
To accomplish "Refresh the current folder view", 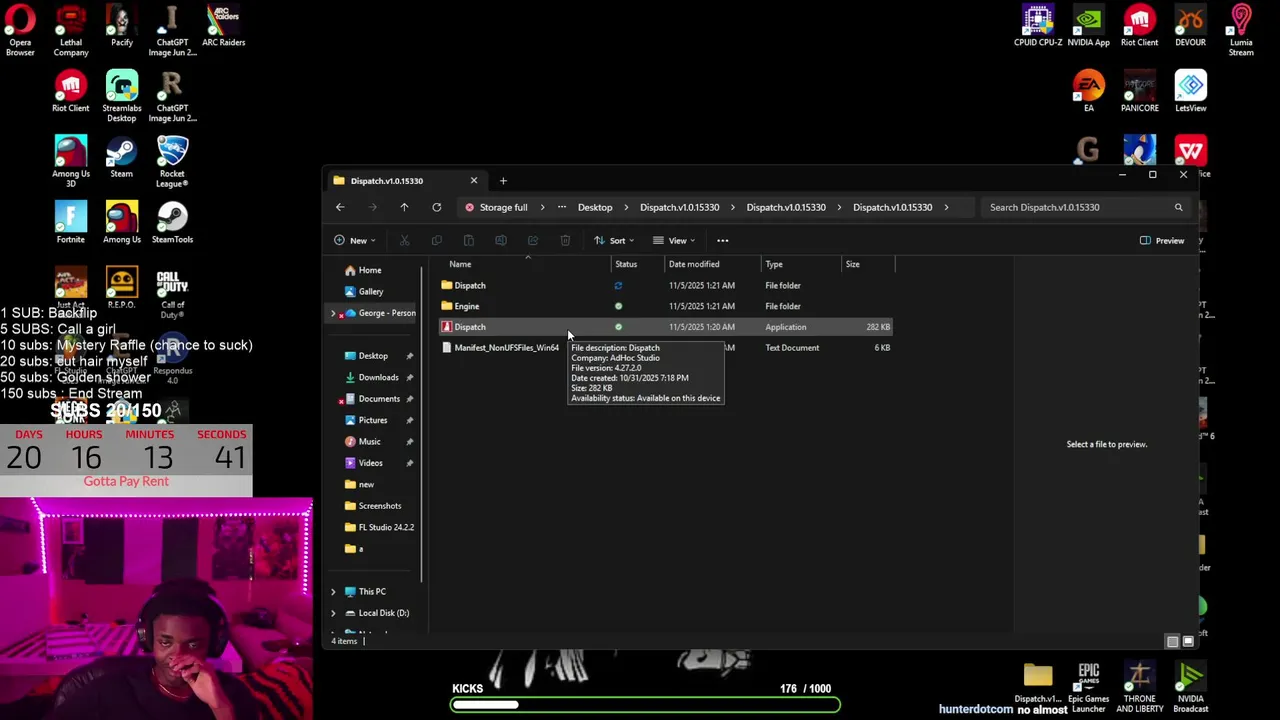I will (x=436, y=207).
